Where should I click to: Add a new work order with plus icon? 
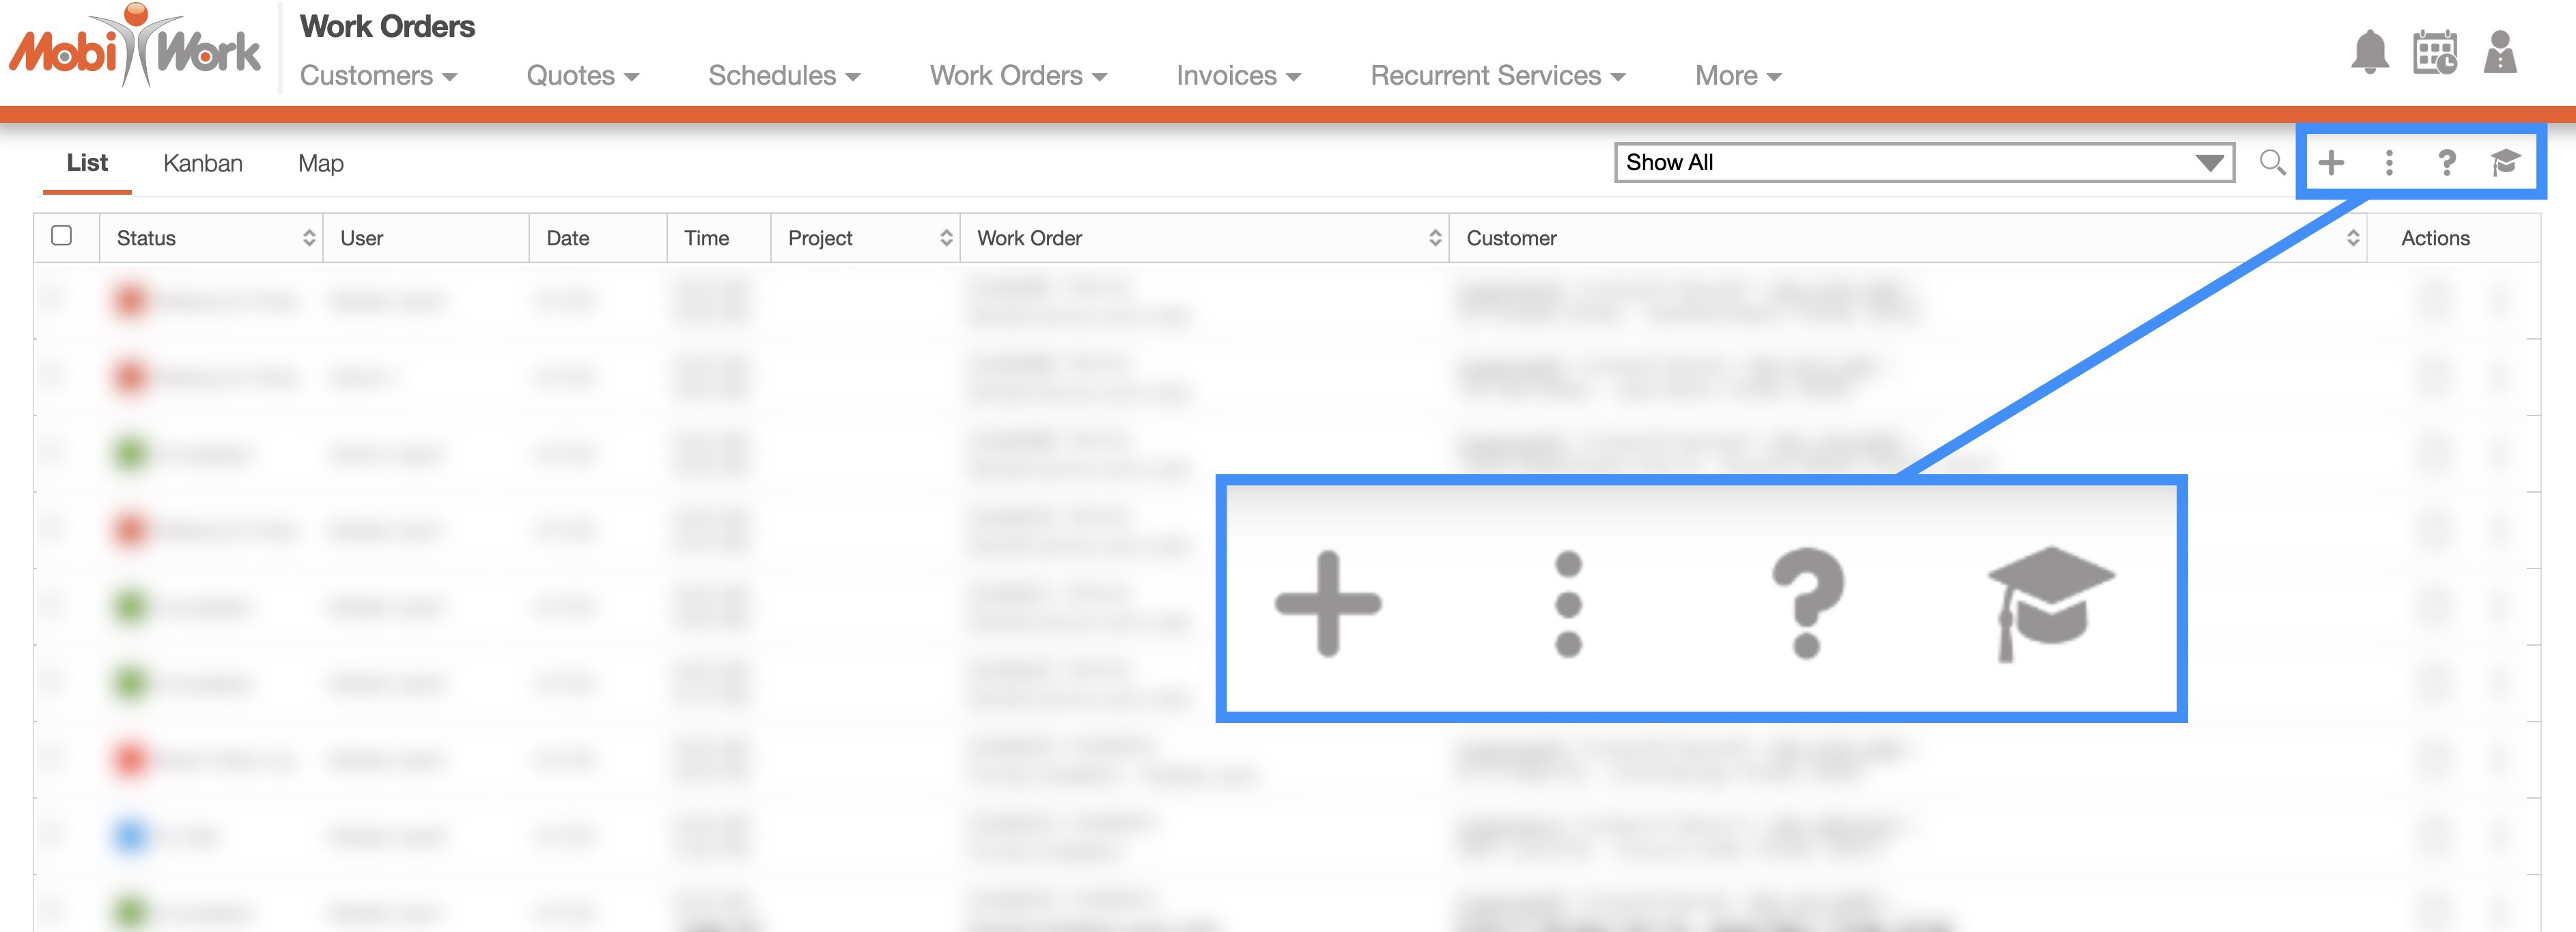(2331, 162)
